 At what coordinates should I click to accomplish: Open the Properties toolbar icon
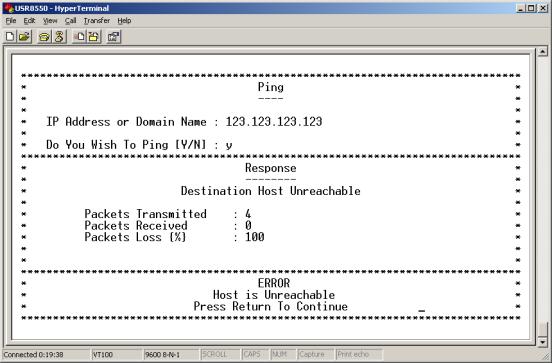pos(113,37)
